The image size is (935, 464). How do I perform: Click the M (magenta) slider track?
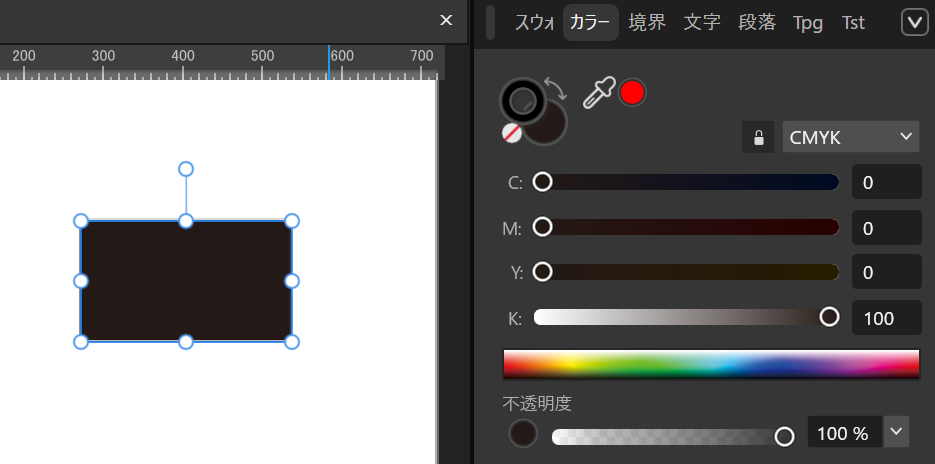coord(686,227)
